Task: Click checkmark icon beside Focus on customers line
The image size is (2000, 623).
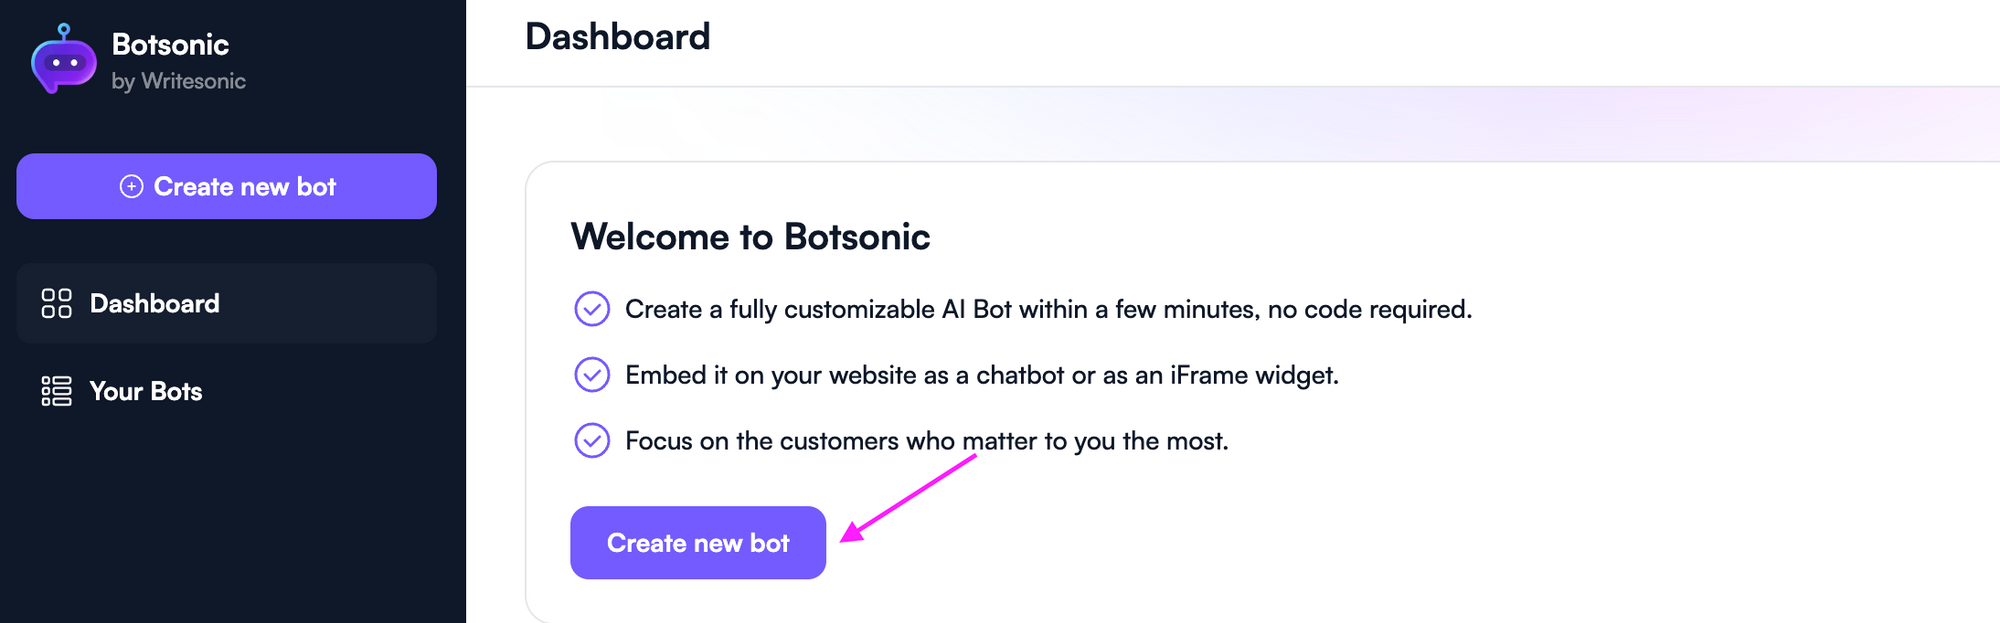Action: pyautogui.click(x=592, y=441)
